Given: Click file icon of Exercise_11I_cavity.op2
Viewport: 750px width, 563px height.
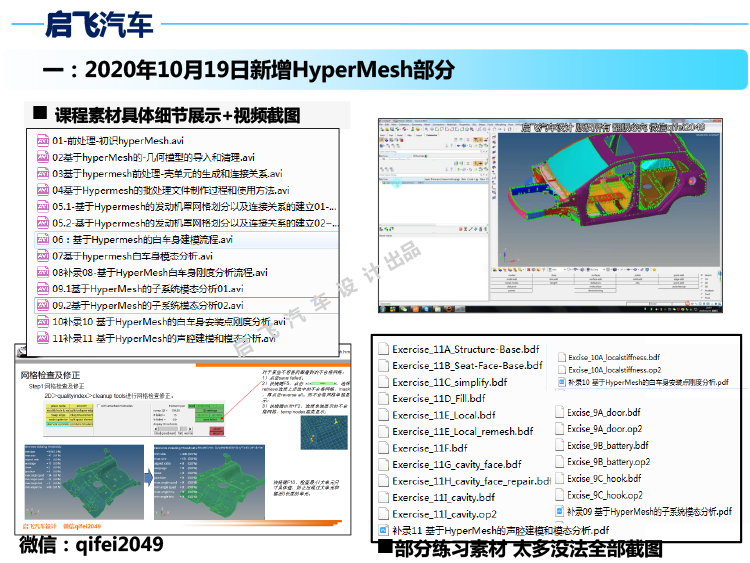Looking at the screenshot, I should coord(383,514).
